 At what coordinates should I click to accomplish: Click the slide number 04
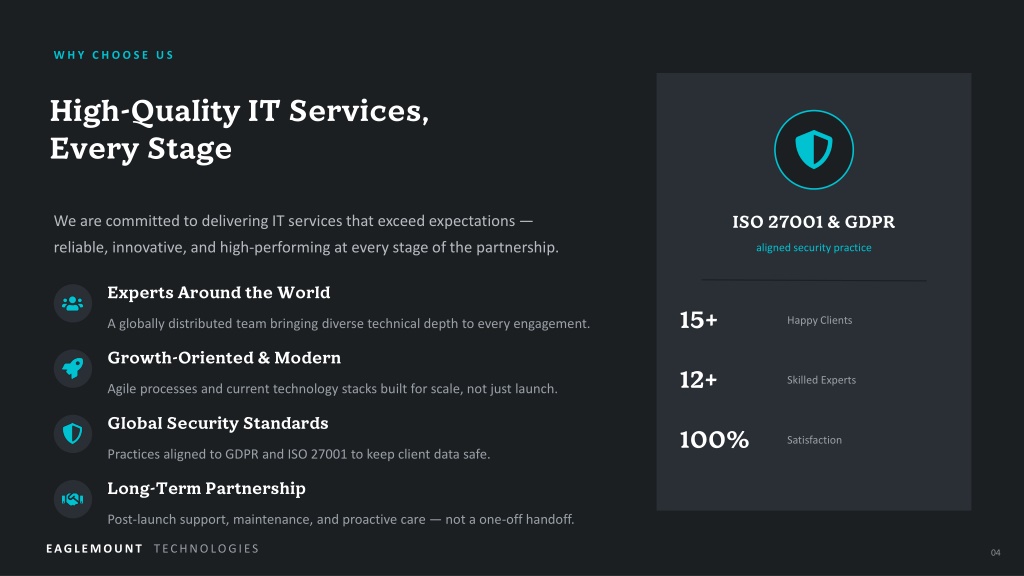coord(995,552)
